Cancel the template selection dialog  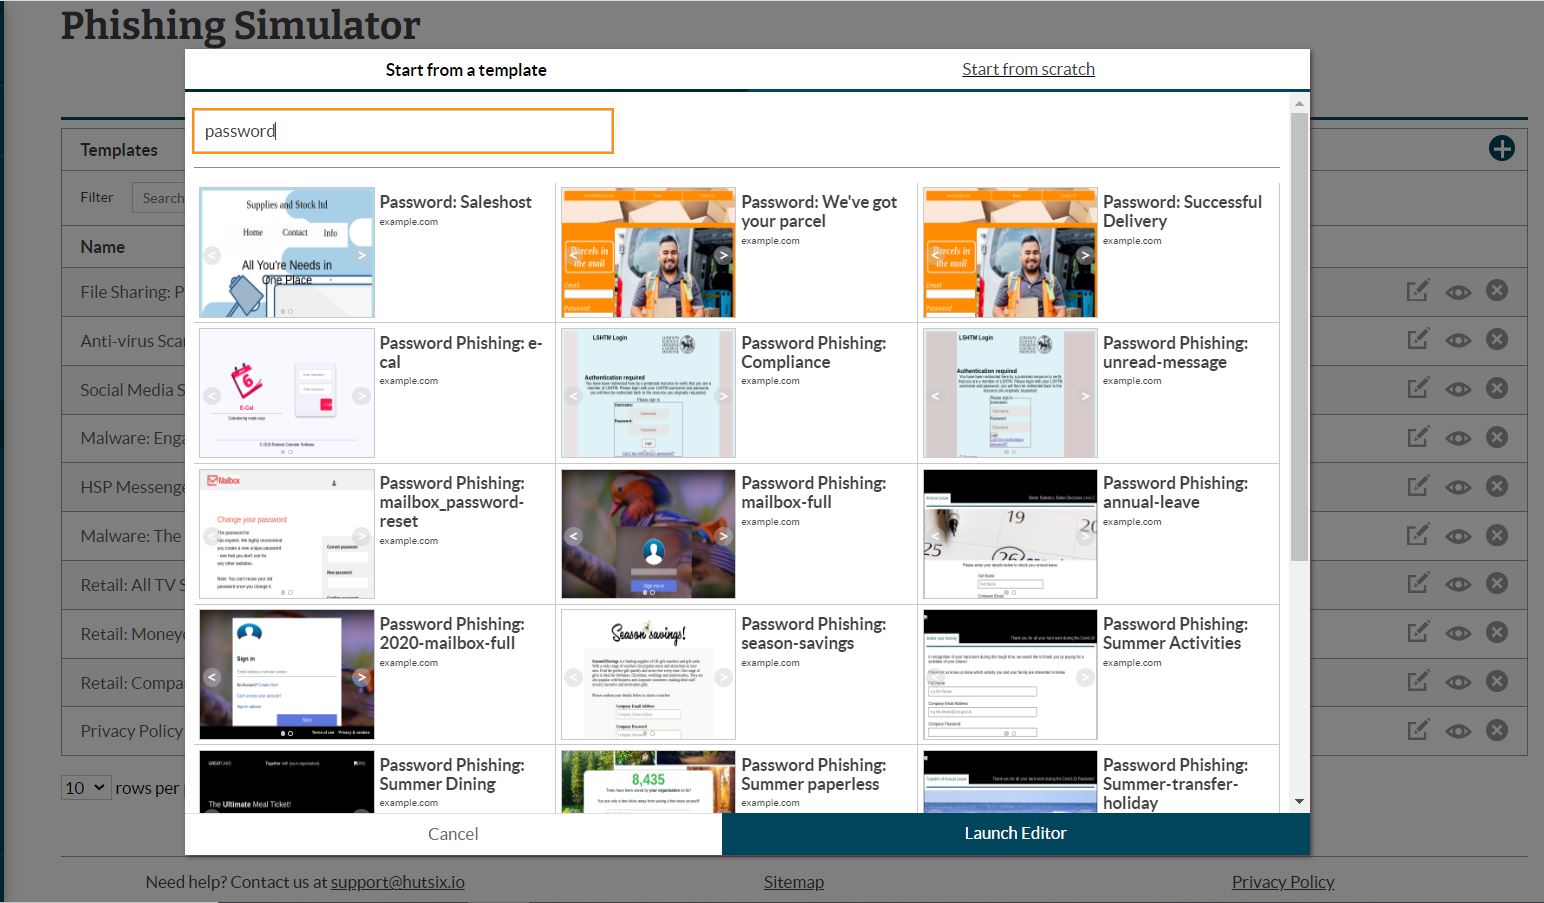[453, 834]
